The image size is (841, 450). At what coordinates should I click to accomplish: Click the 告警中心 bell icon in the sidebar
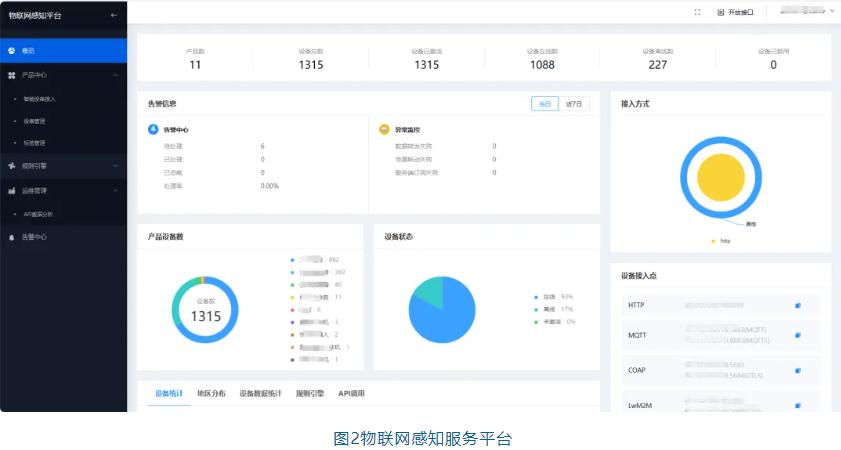[12, 237]
